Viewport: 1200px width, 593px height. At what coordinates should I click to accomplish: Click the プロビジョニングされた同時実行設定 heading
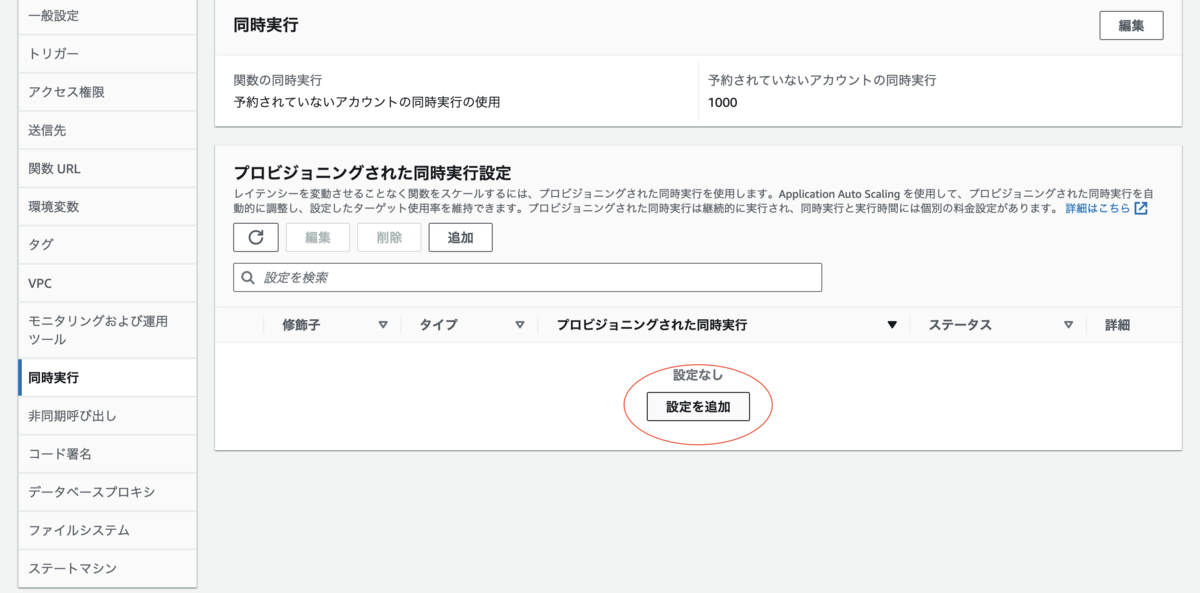point(372,173)
